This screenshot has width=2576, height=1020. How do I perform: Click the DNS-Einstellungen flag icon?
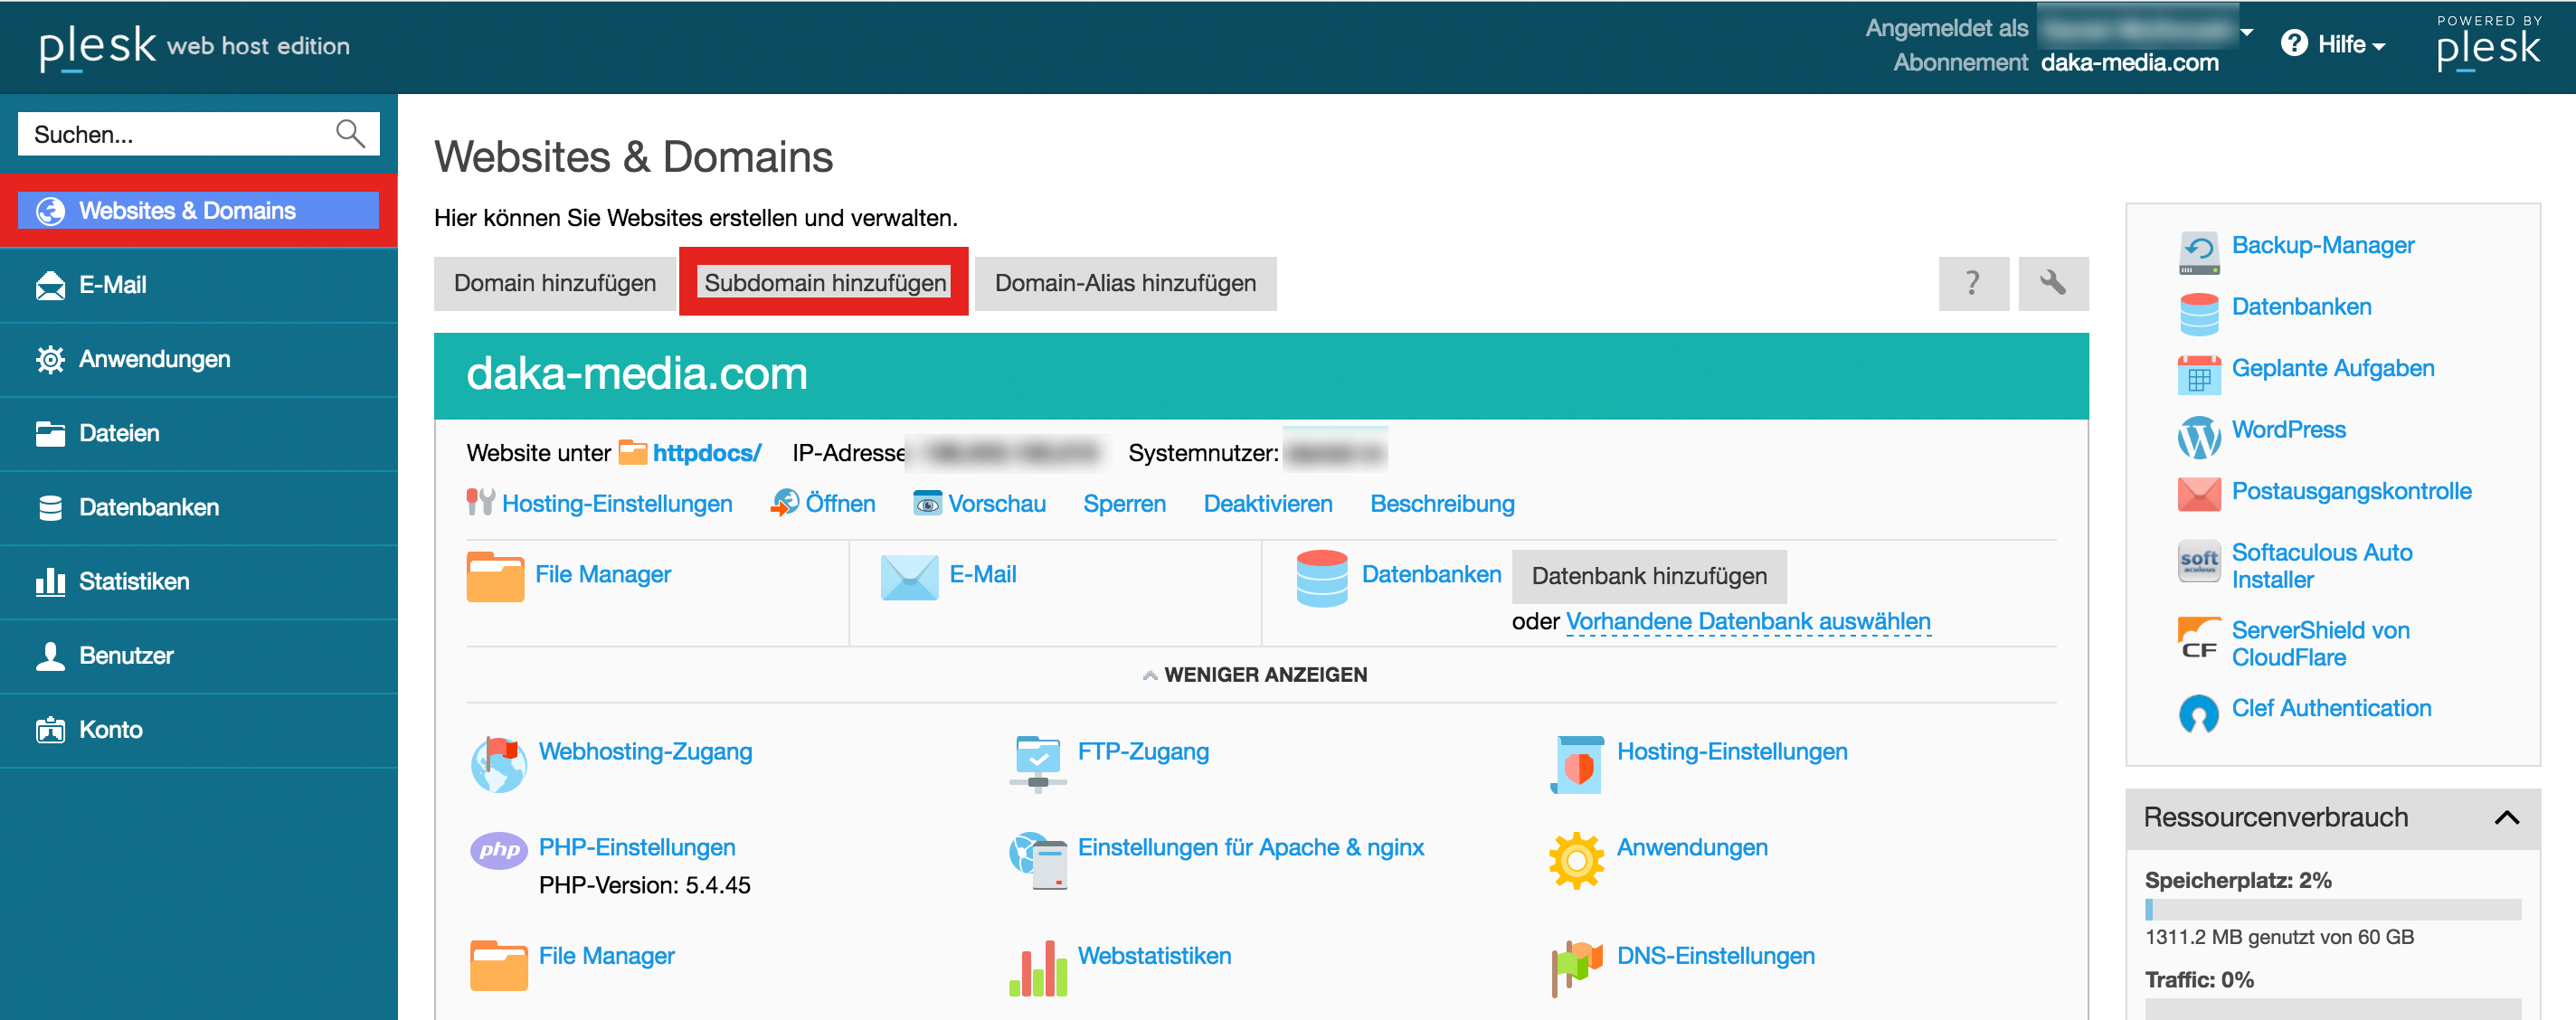click(x=1576, y=968)
